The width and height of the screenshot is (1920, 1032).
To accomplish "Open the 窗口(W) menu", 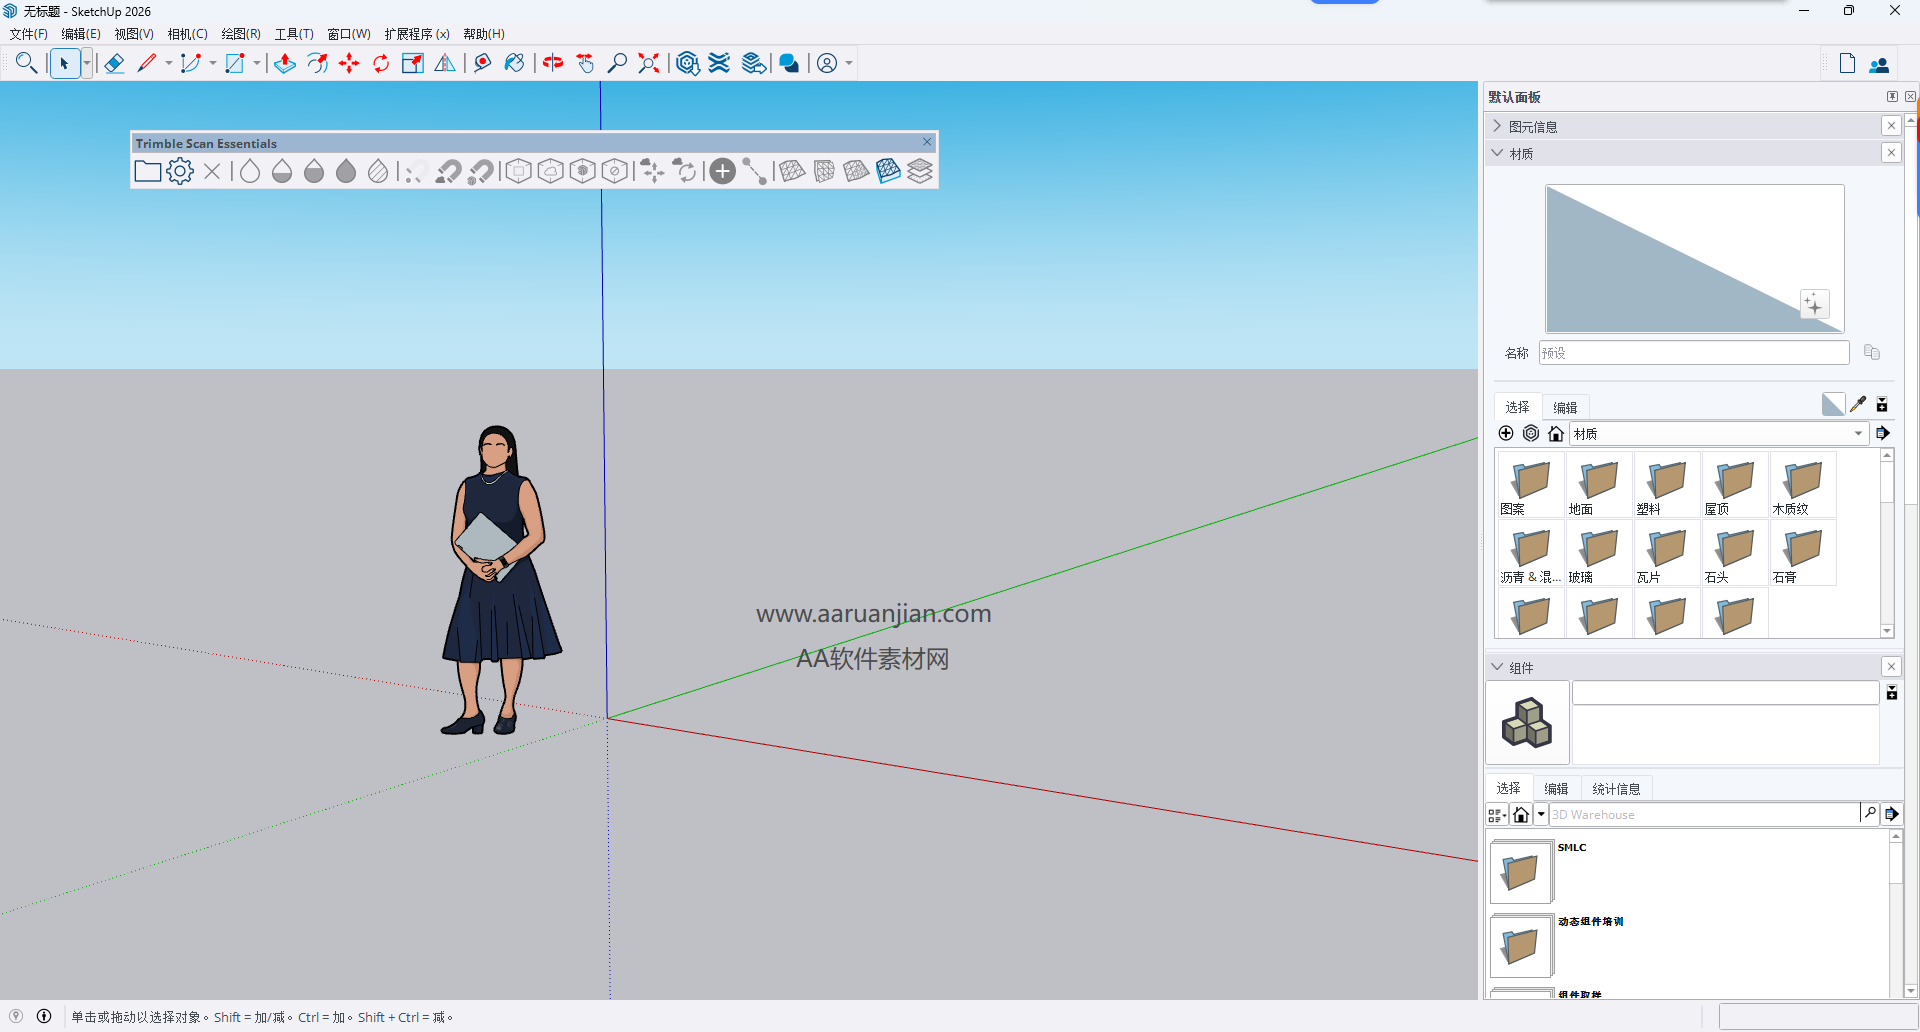I will click(x=348, y=33).
